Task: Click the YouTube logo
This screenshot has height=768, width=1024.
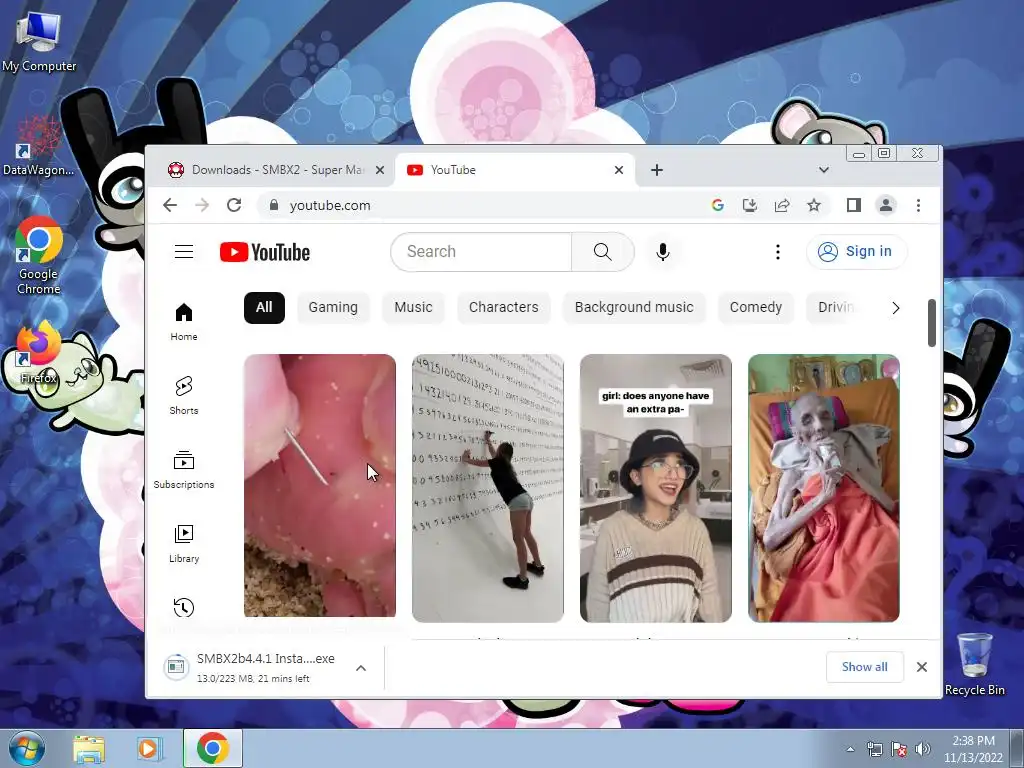Action: click(264, 252)
